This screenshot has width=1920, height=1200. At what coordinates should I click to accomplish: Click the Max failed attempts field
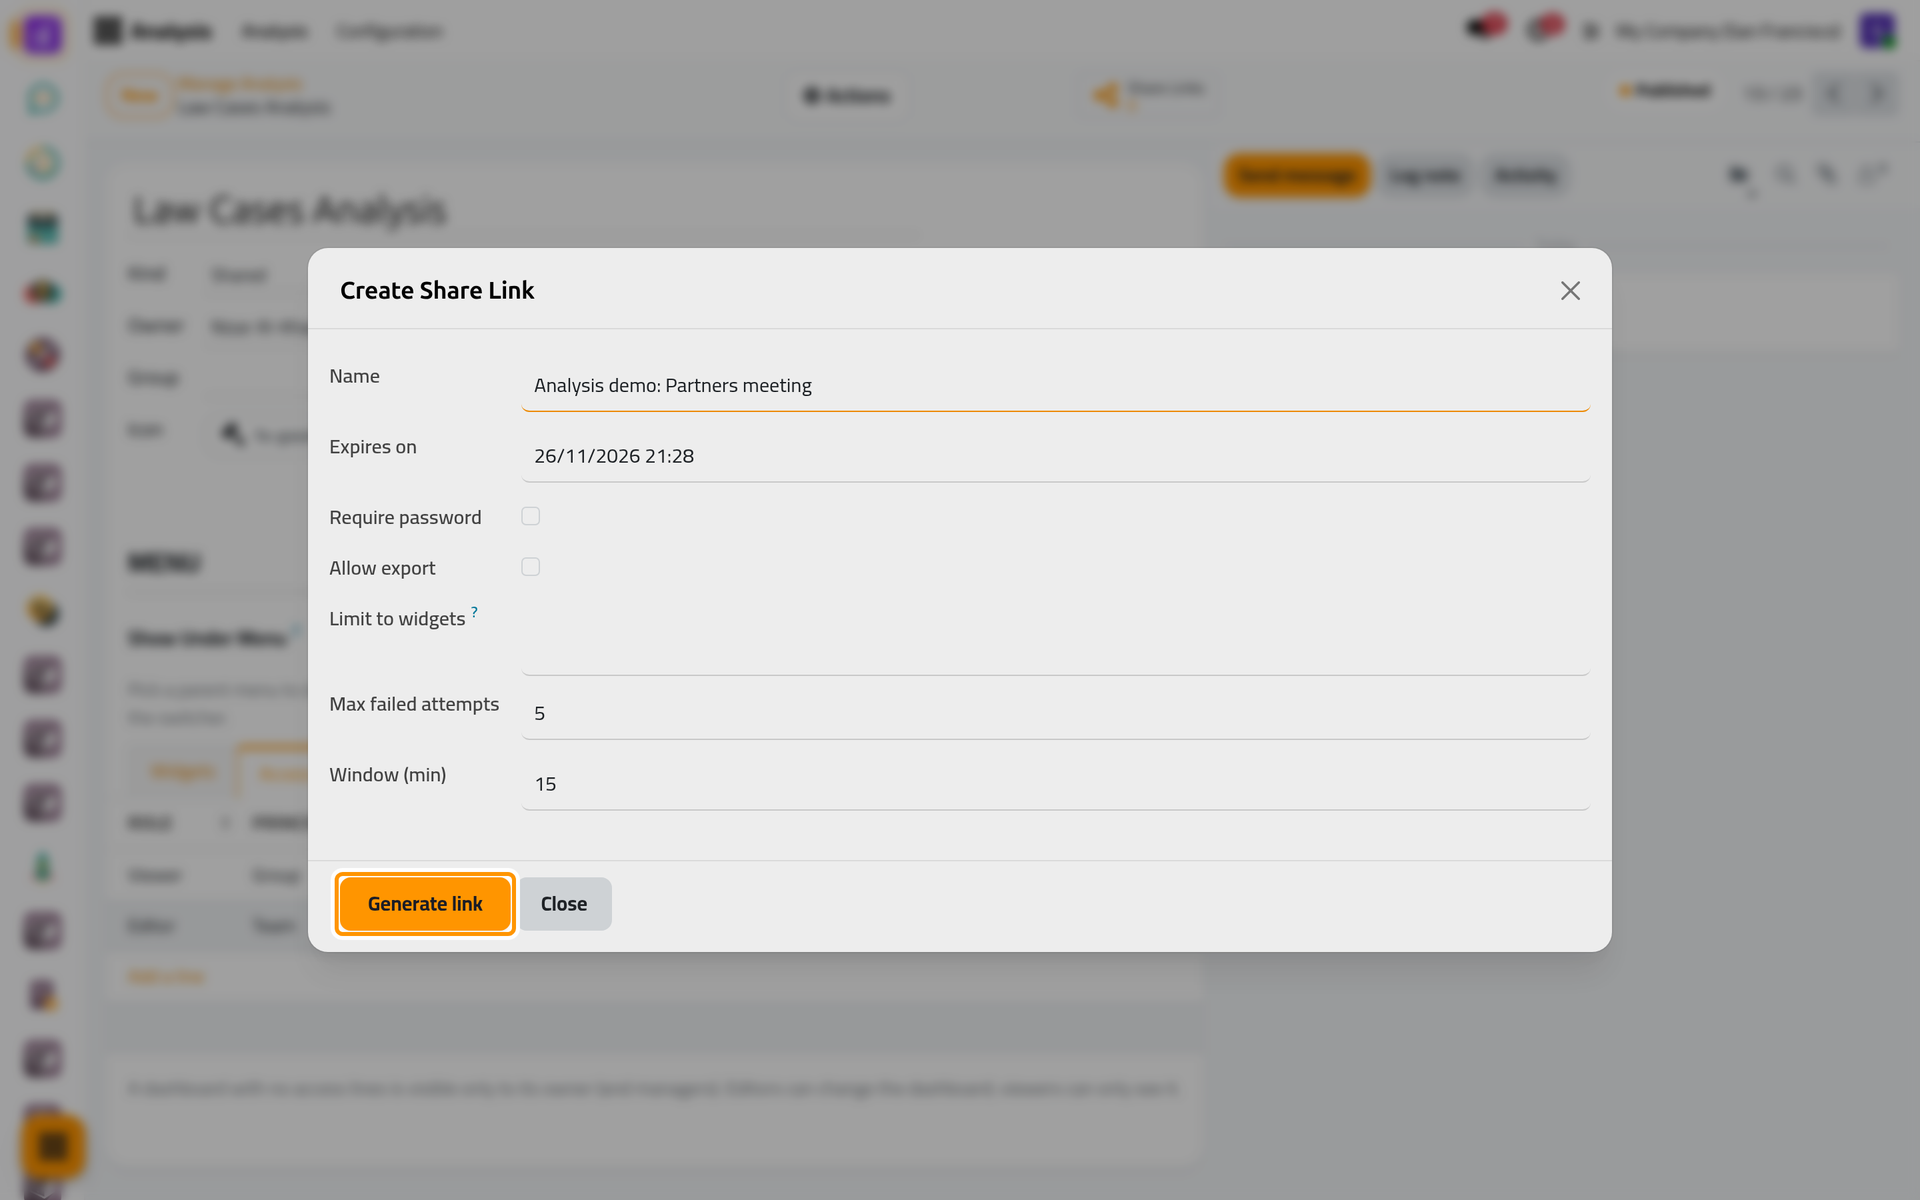(1055, 713)
